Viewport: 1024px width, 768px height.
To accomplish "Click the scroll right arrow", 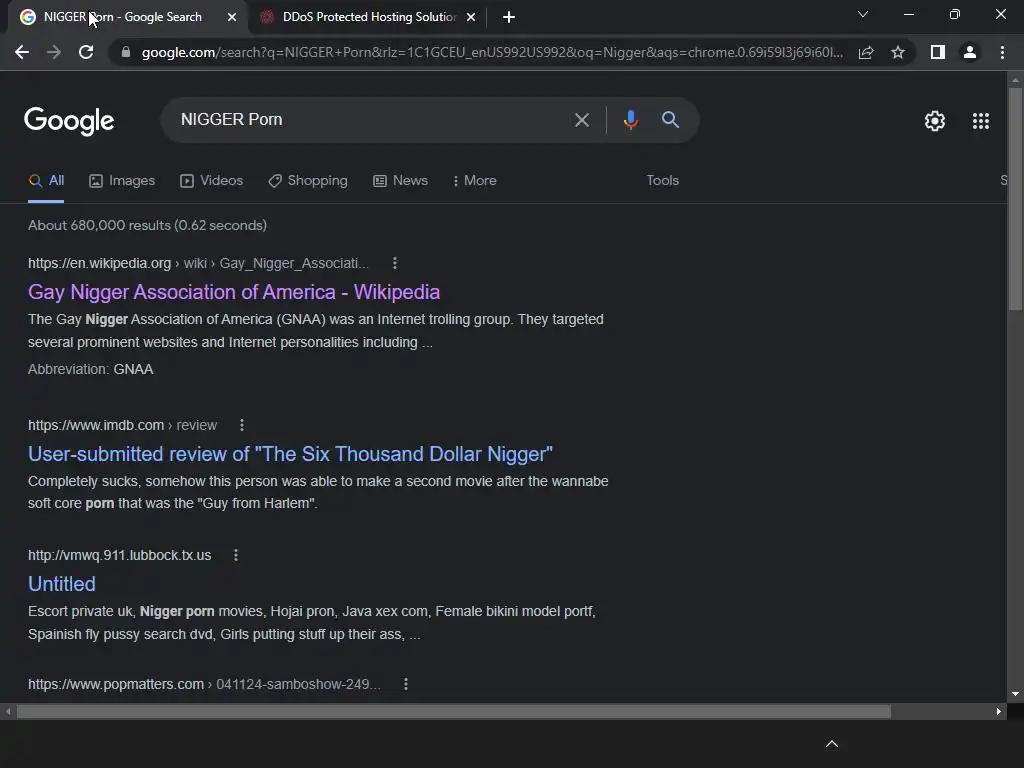I will point(999,711).
